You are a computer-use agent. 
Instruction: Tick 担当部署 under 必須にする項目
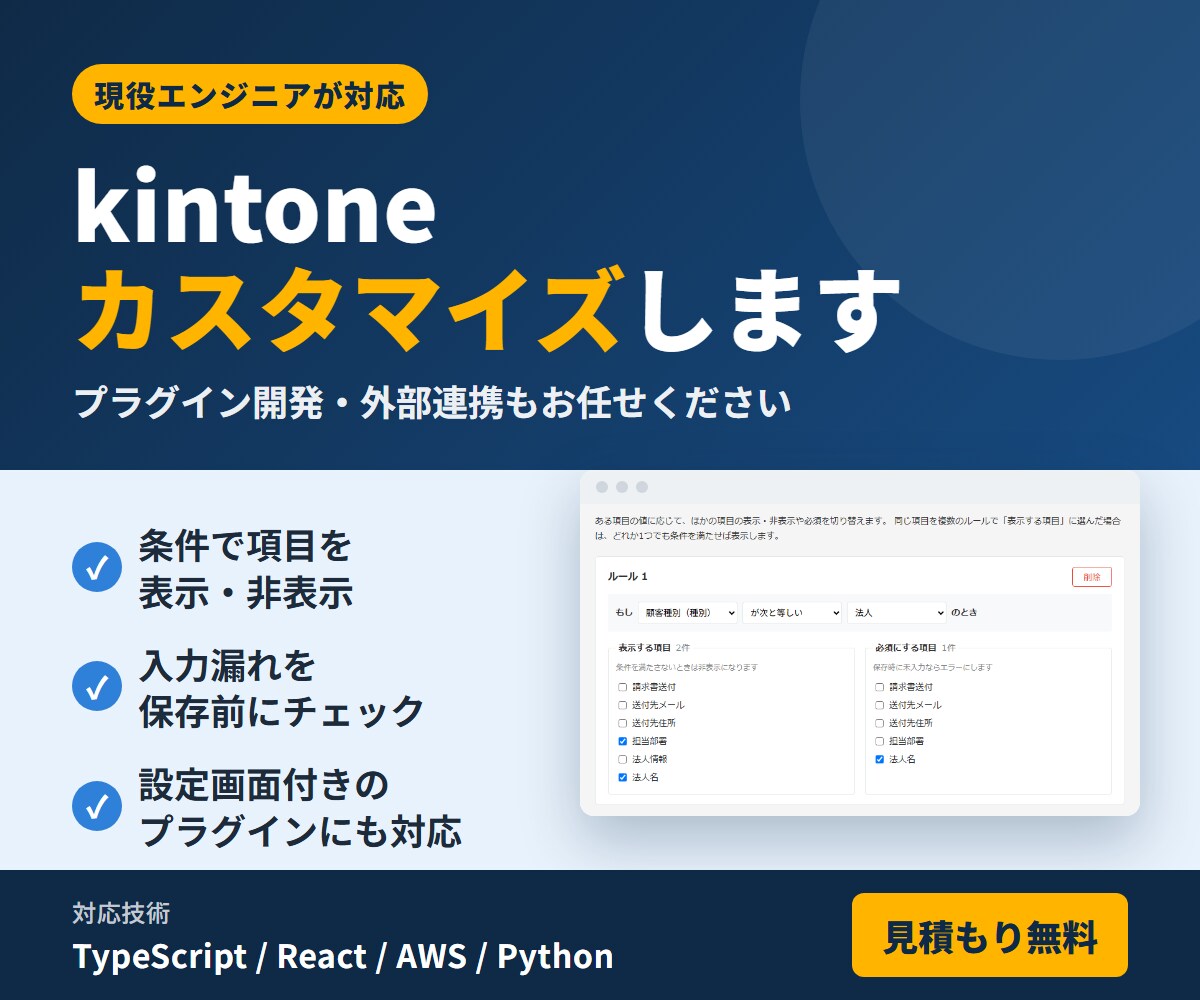coord(879,741)
